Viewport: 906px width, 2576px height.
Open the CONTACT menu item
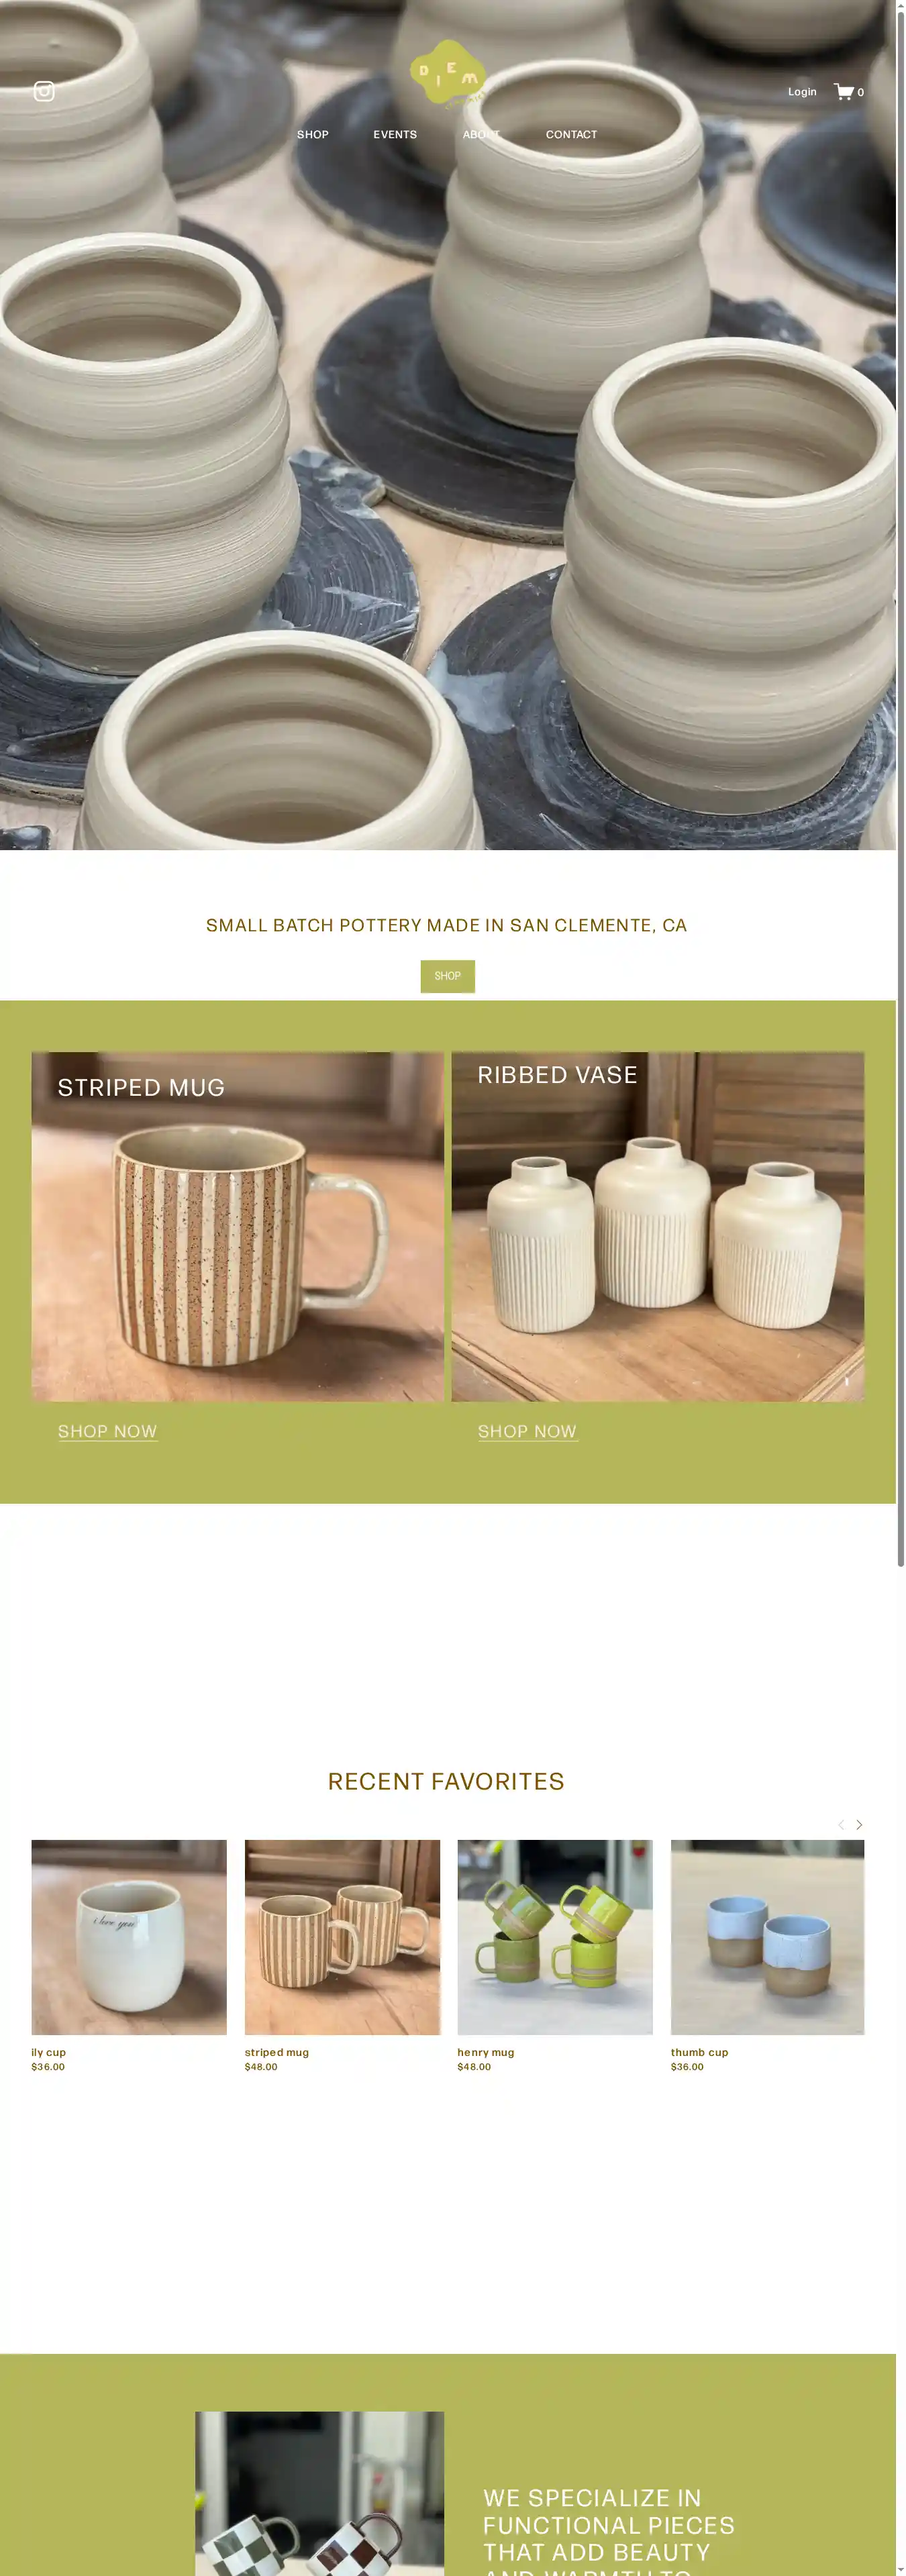tap(571, 134)
